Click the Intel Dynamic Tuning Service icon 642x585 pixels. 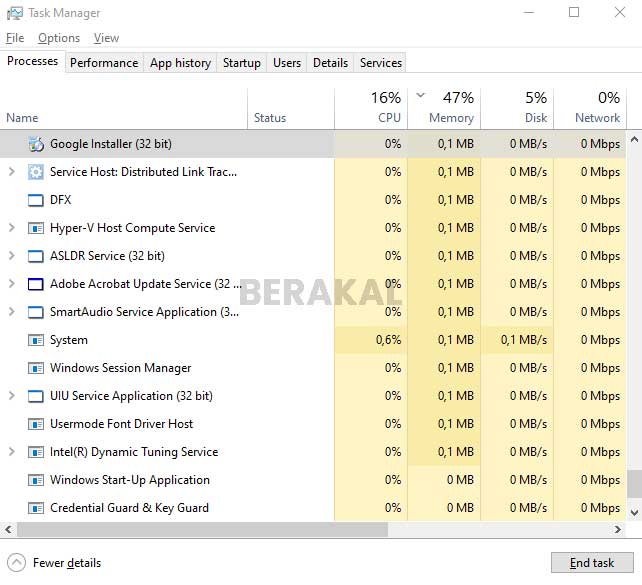pos(36,452)
